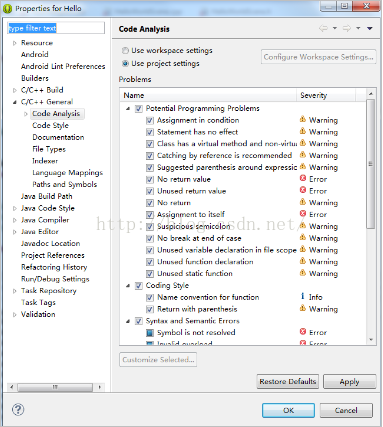383x427 pixels.
Task: Select Use workspace settings radio button
Action: (x=125, y=51)
